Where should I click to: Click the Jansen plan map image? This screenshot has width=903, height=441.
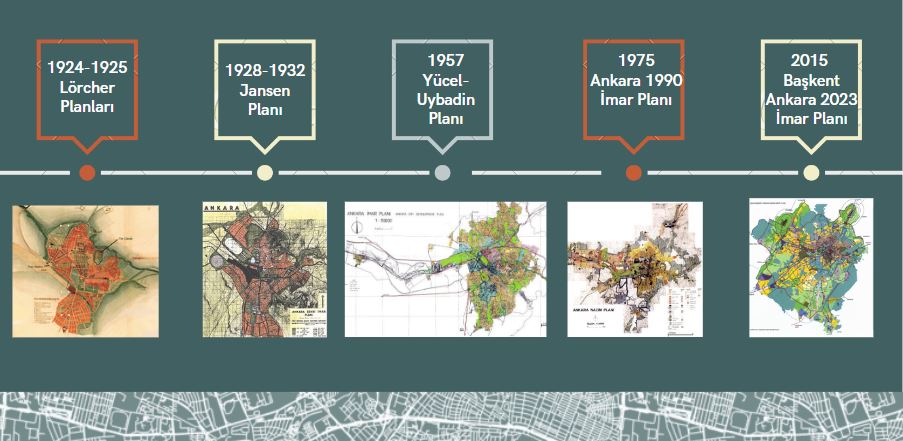(264, 268)
